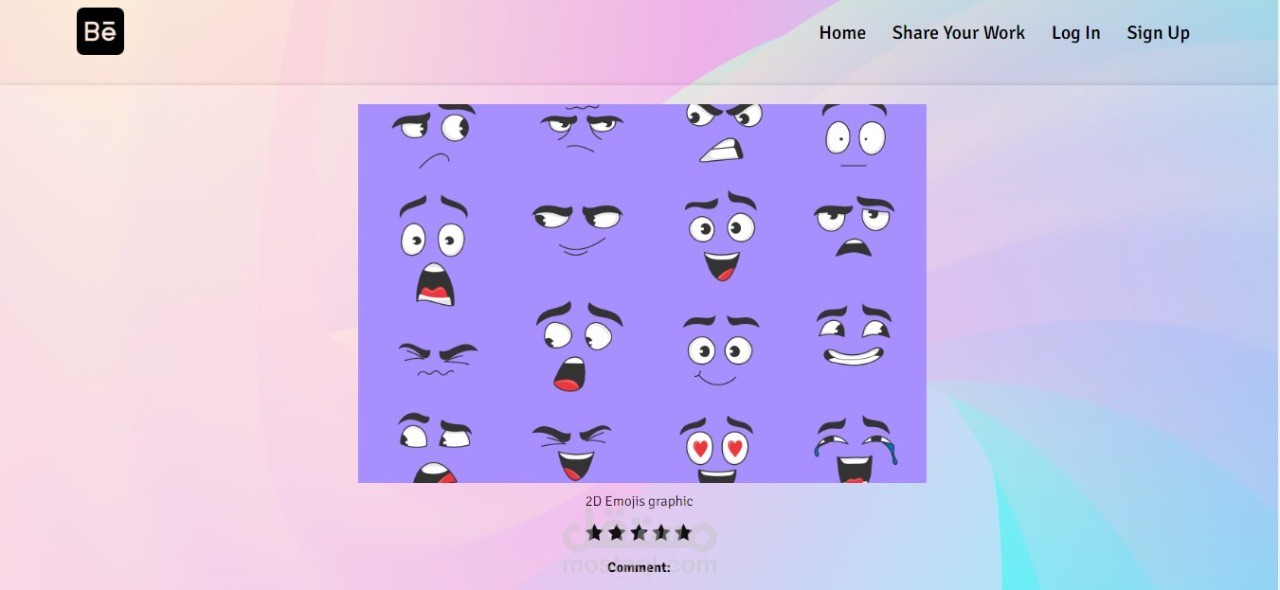Click the angry gritted-teeth emoji face
The width and height of the screenshot is (1280, 590).
(723, 133)
